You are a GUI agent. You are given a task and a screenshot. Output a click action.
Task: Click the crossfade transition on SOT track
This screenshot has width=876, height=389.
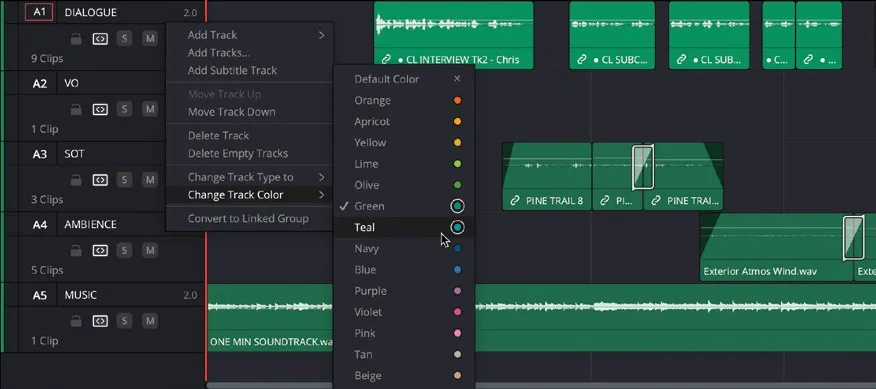pyautogui.click(x=642, y=167)
